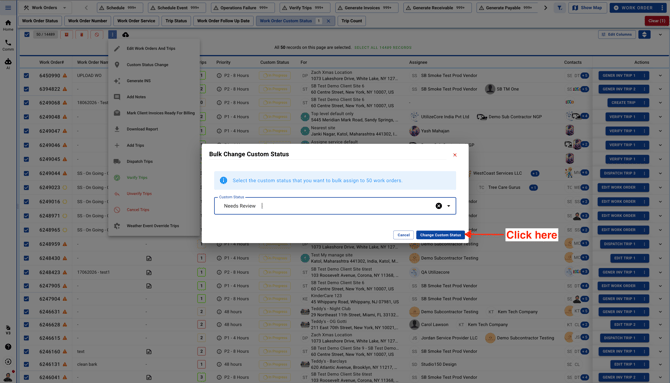
Task: Choose Weather Event Override Trips
Action: [x=154, y=226]
